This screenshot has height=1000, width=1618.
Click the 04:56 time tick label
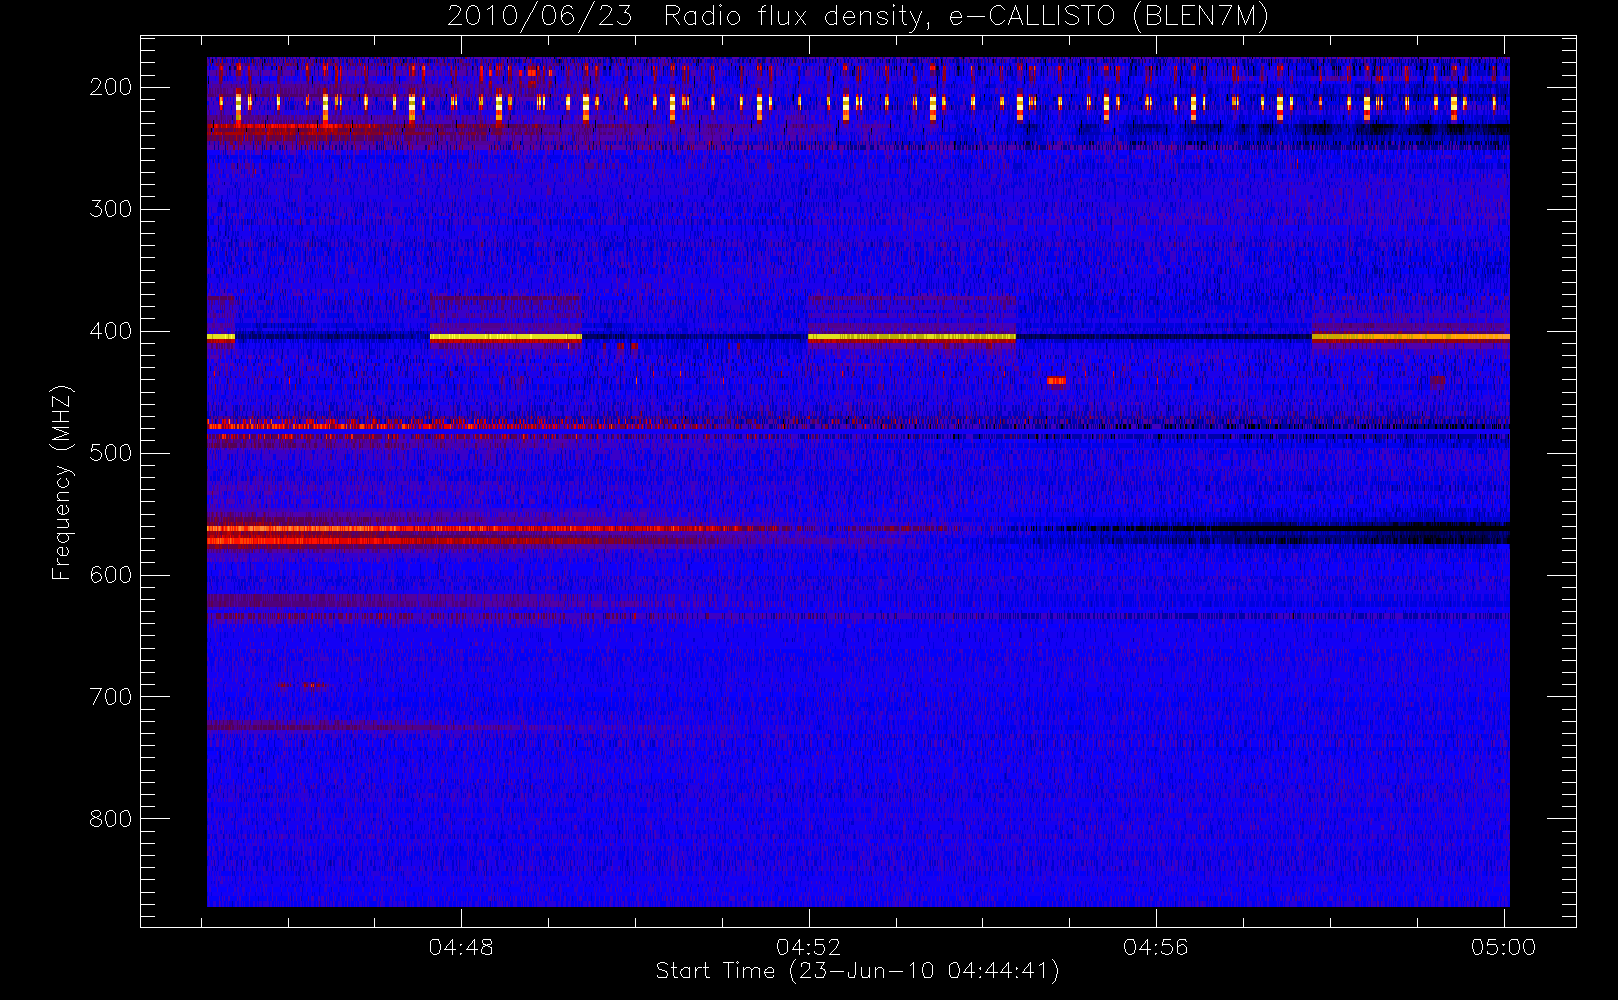(x=1156, y=947)
